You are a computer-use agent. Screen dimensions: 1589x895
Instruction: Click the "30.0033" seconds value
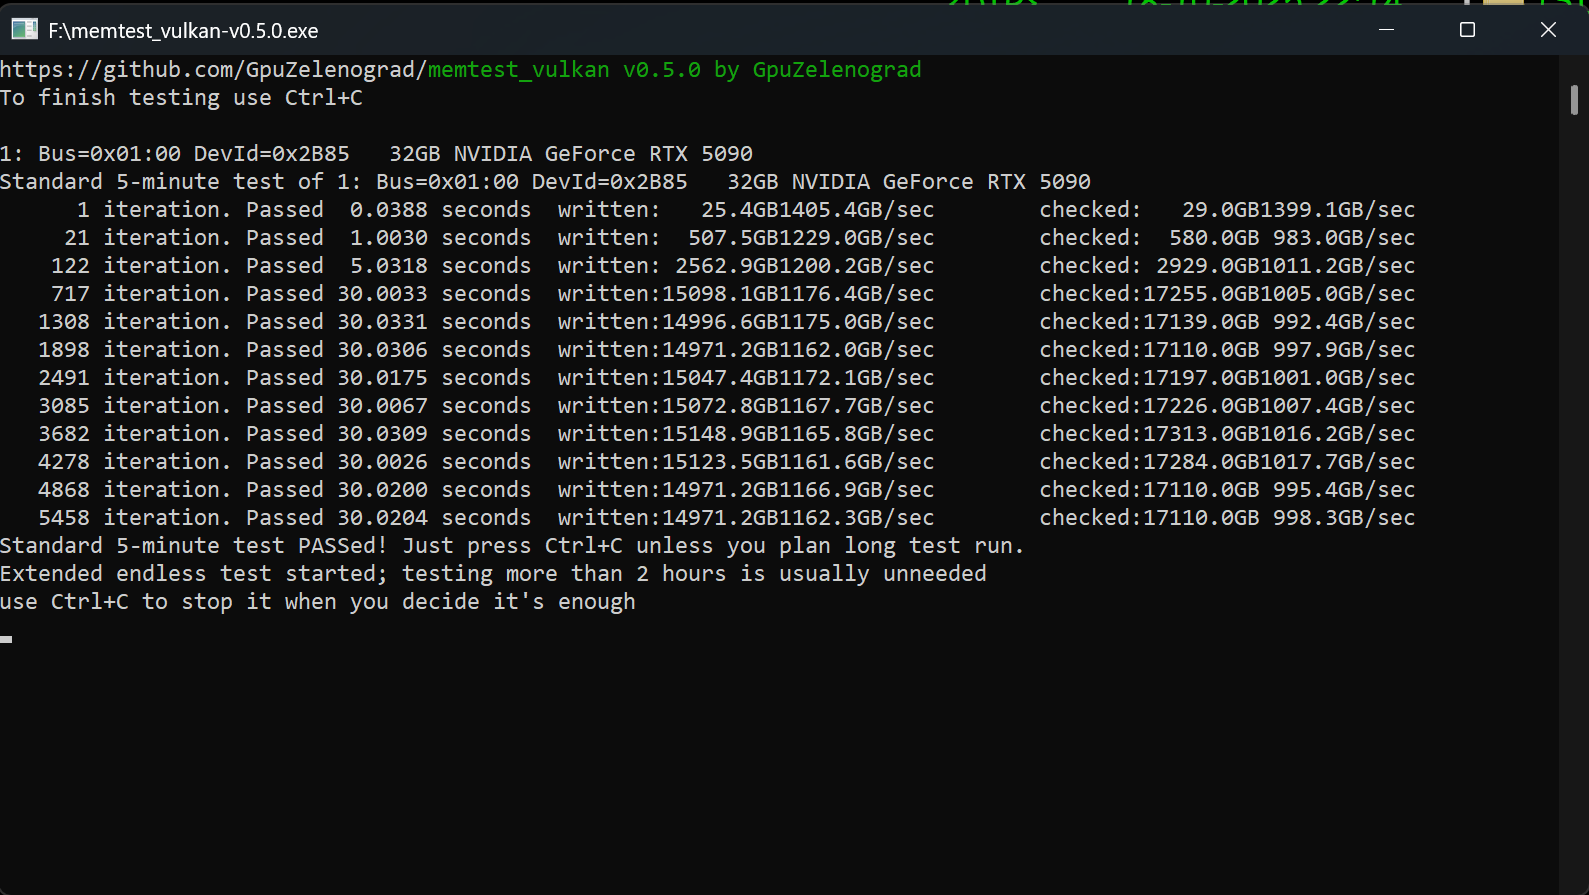coord(382,294)
